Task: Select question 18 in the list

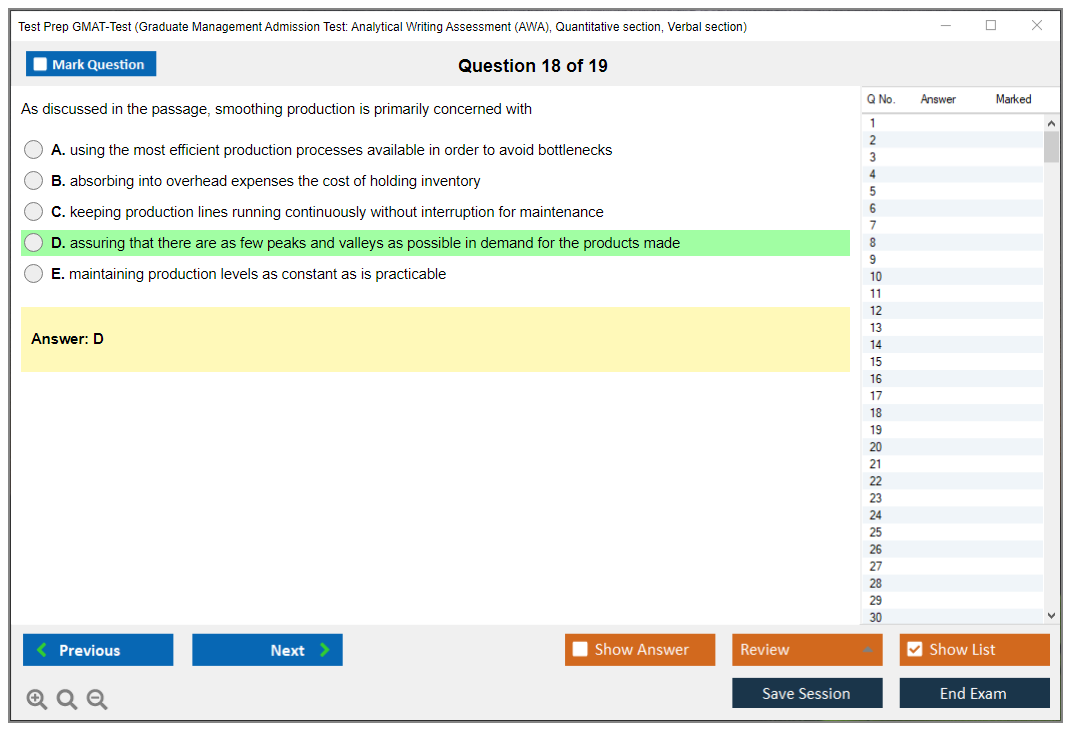Action: (876, 413)
